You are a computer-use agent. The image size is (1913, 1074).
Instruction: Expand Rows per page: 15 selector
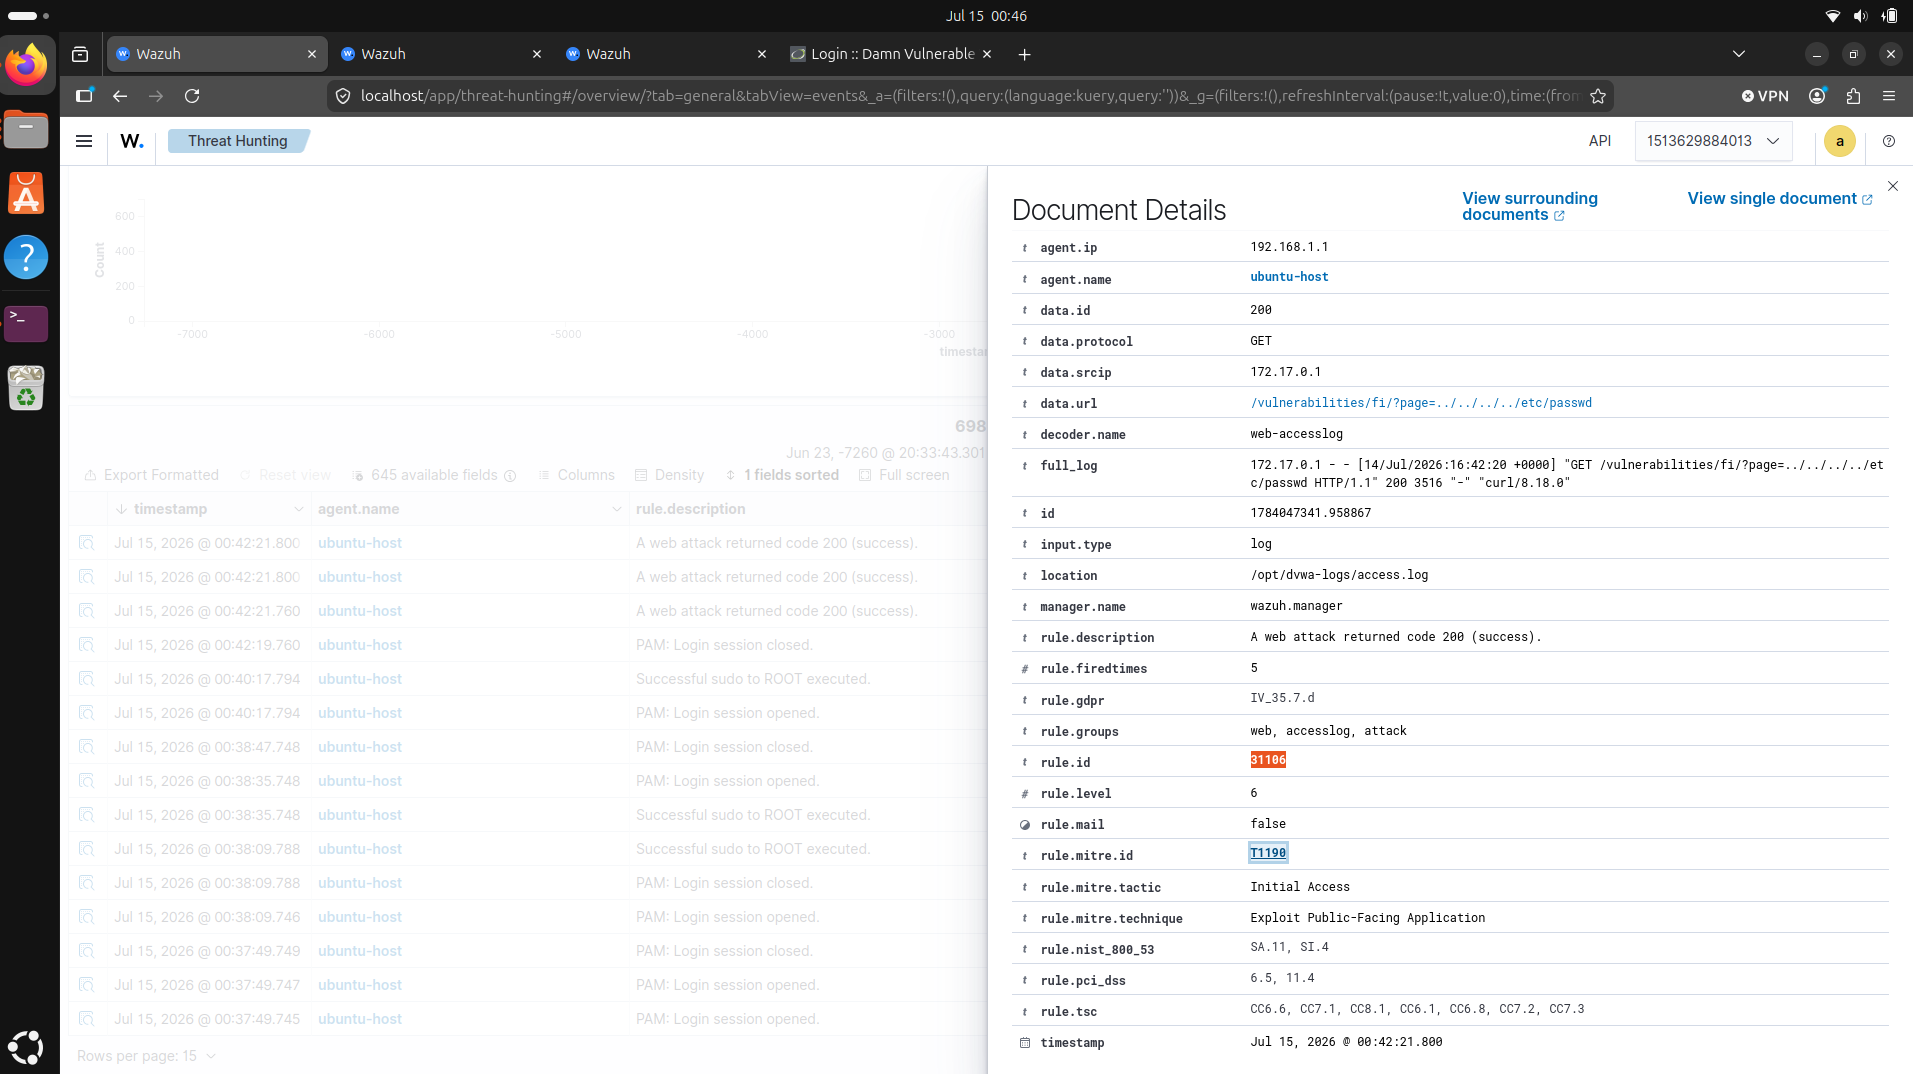(146, 1056)
